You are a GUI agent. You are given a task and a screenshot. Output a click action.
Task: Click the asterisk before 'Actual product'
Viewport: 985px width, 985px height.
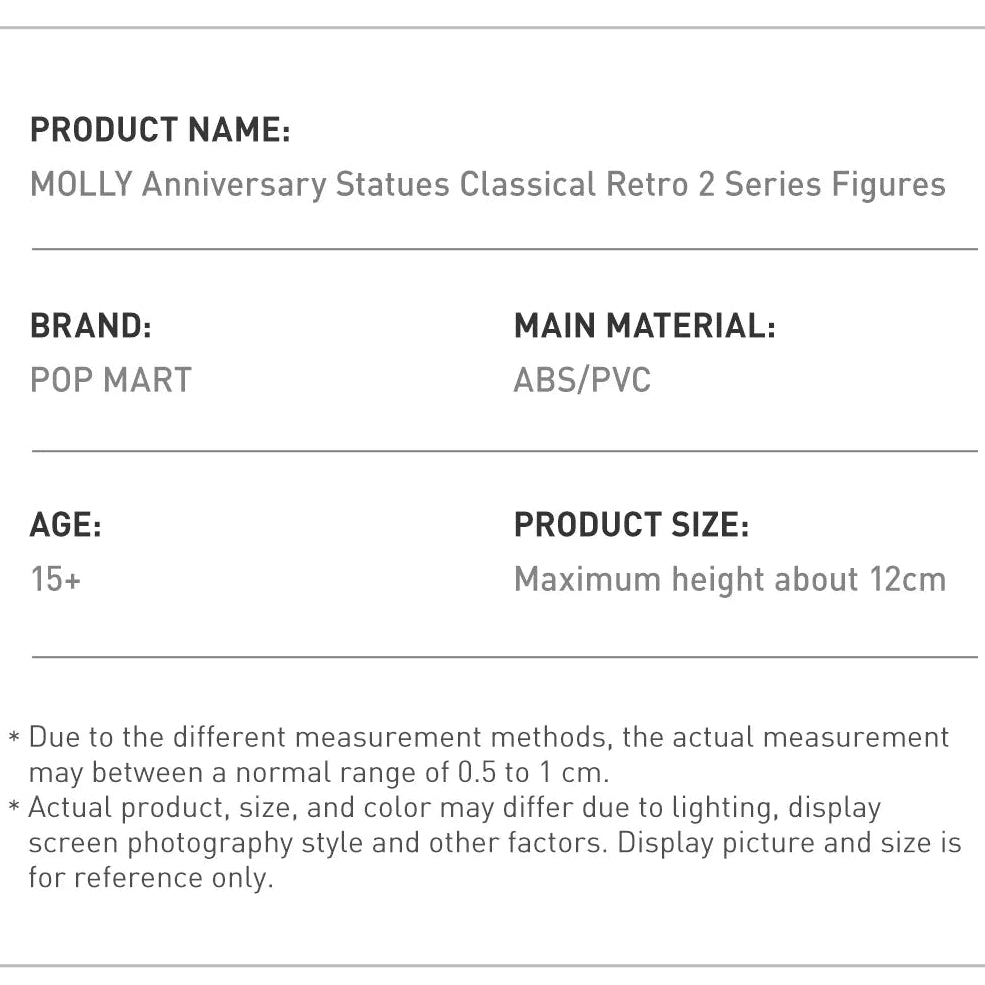click(x=14, y=809)
